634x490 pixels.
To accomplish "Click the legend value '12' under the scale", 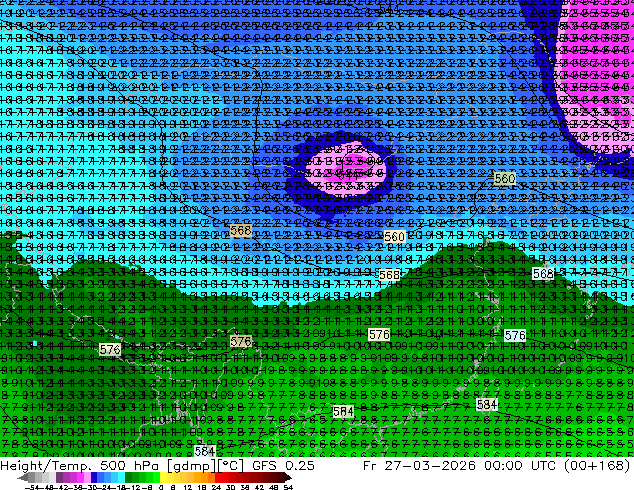I will [188, 487].
